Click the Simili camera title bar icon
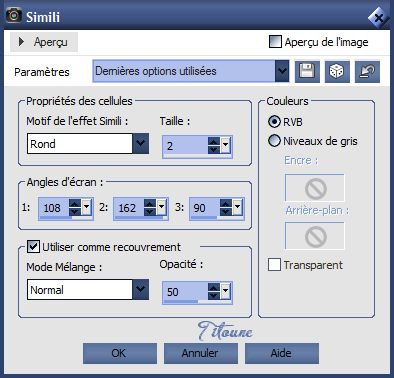Screen dimensions: 394x378 click(x=14, y=16)
